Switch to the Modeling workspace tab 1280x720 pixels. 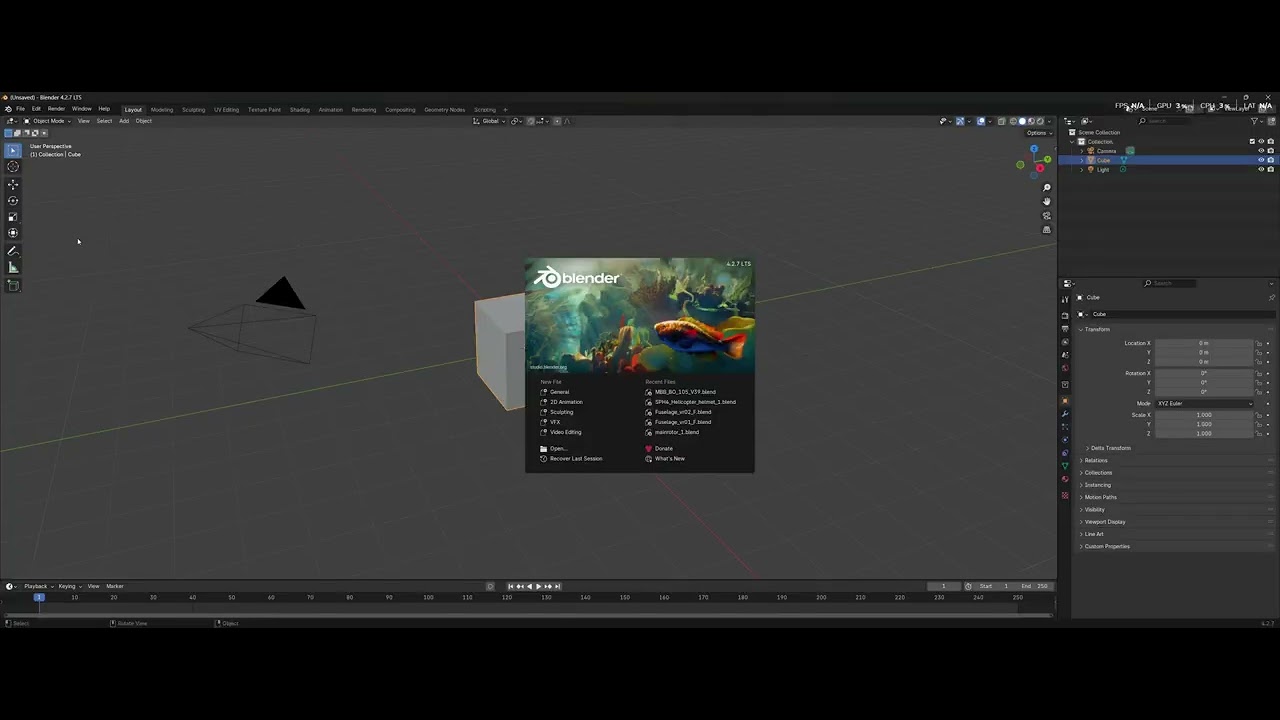coord(162,110)
